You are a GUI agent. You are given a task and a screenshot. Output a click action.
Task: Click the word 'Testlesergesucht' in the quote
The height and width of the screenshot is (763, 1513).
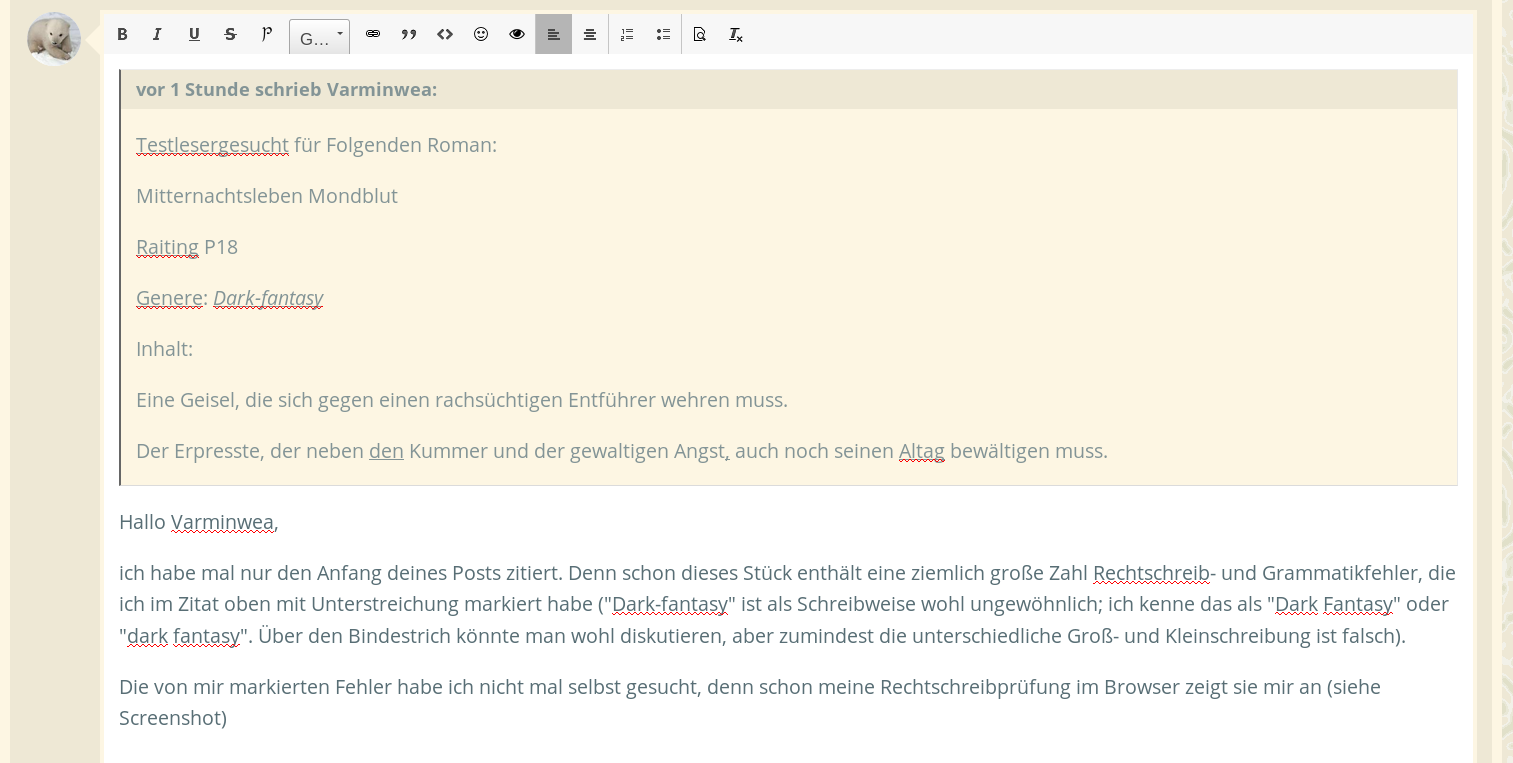(x=212, y=145)
